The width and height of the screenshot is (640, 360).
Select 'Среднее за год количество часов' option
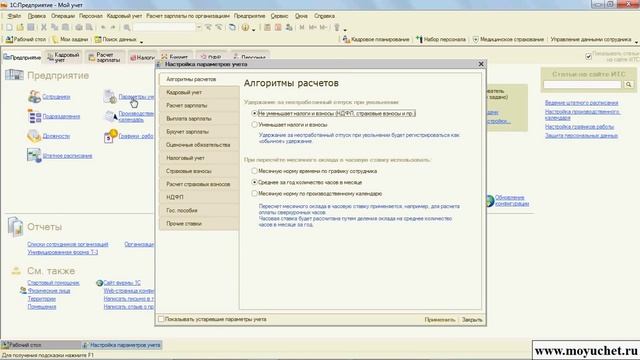pos(254,182)
